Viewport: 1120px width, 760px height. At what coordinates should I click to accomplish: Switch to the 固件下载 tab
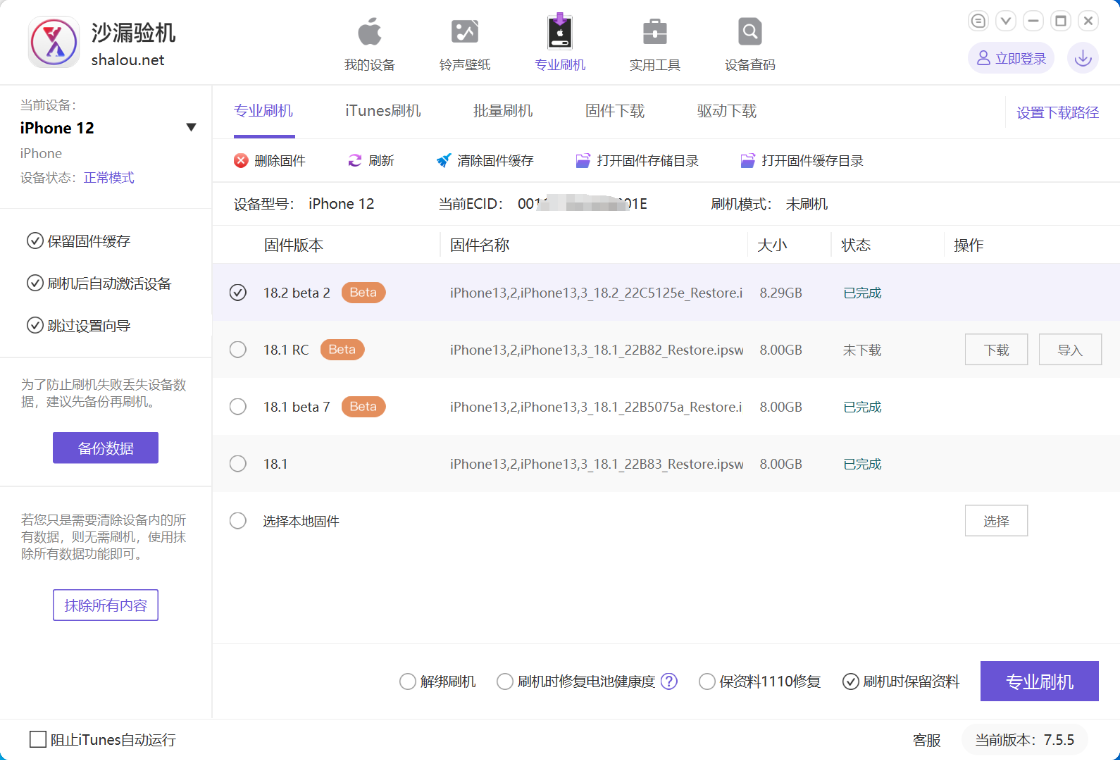coord(615,111)
